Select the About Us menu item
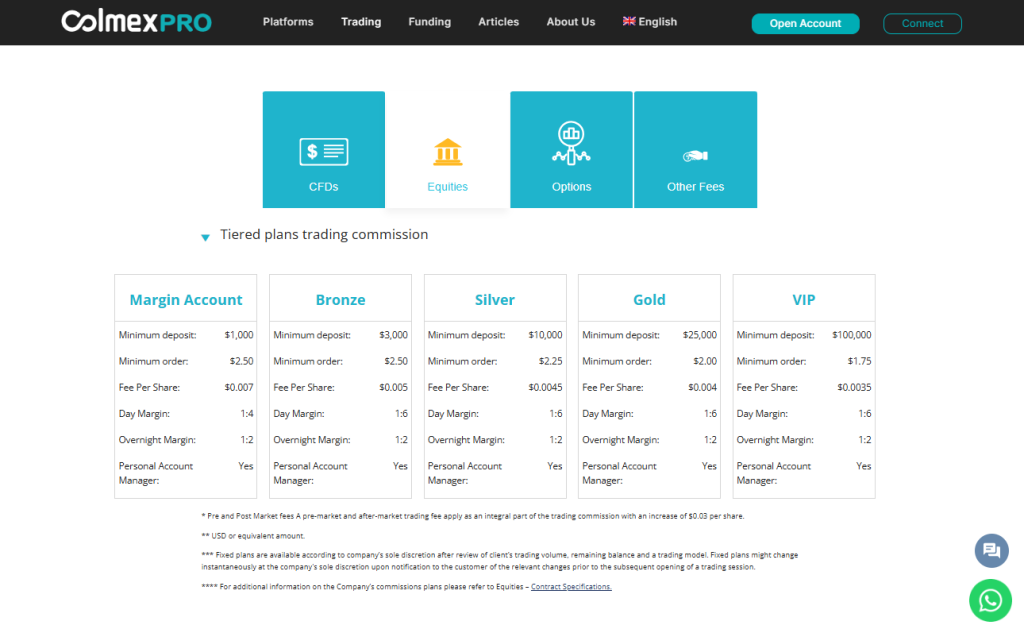This screenshot has width=1024, height=629. 570,21
